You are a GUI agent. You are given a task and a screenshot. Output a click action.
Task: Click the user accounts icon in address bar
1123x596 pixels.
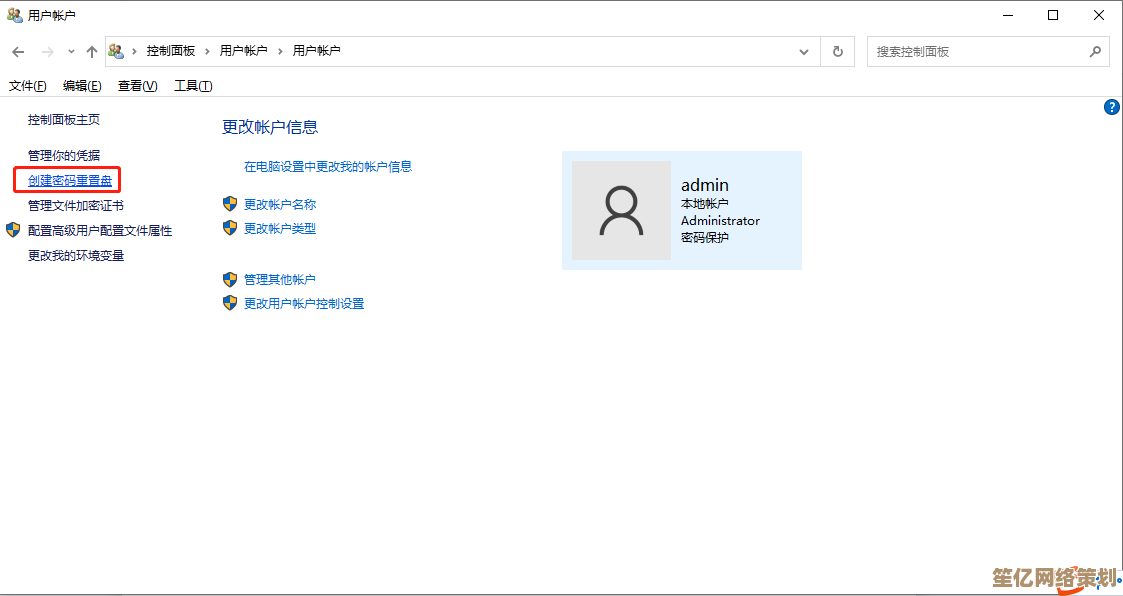pyautogui.click(x=117, y=51)
